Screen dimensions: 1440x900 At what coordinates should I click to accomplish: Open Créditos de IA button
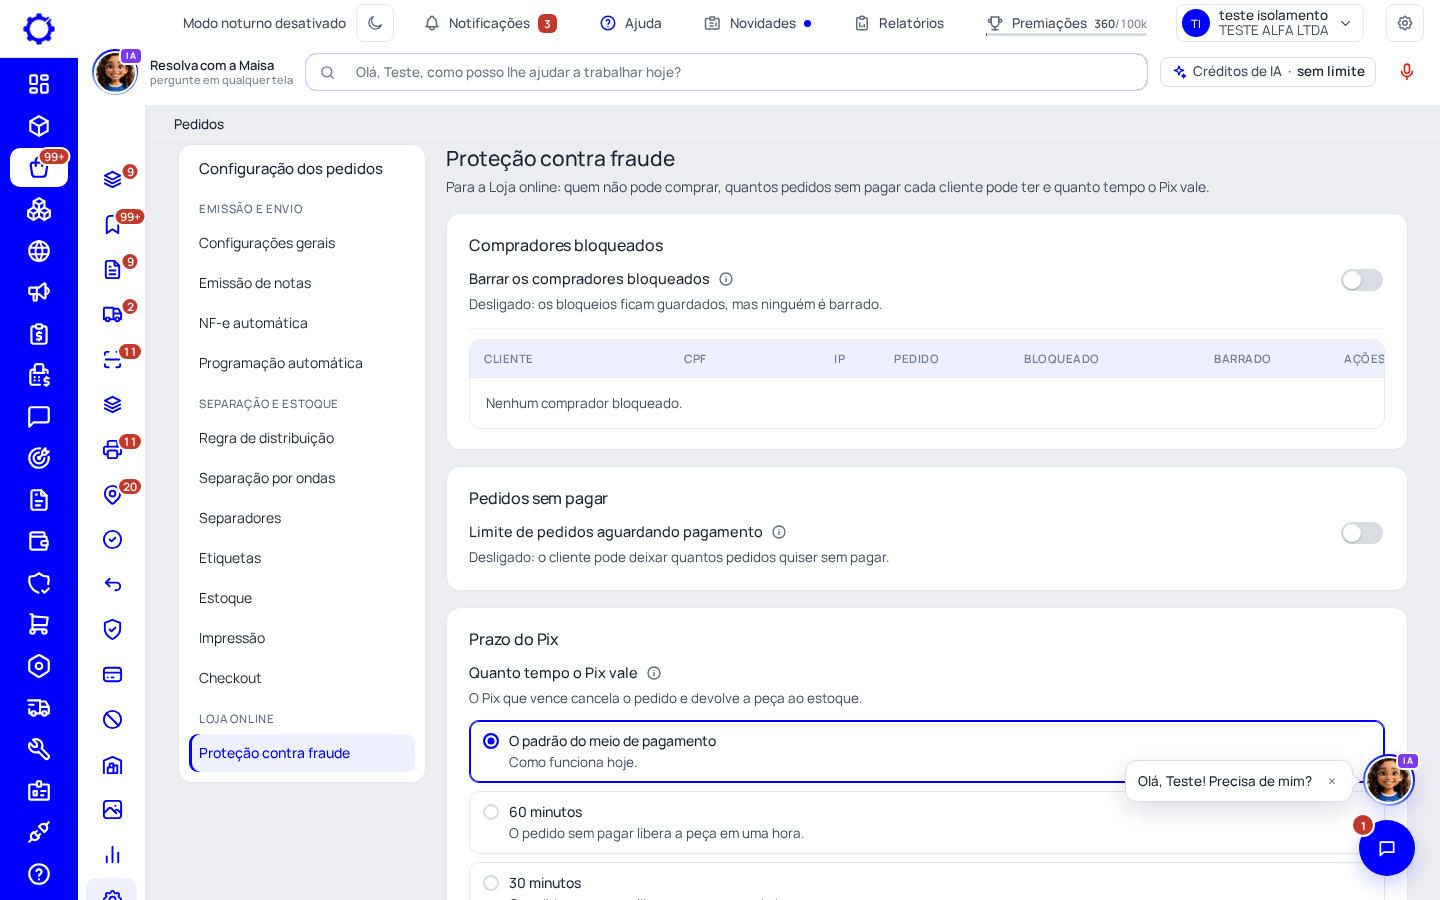1268,72
